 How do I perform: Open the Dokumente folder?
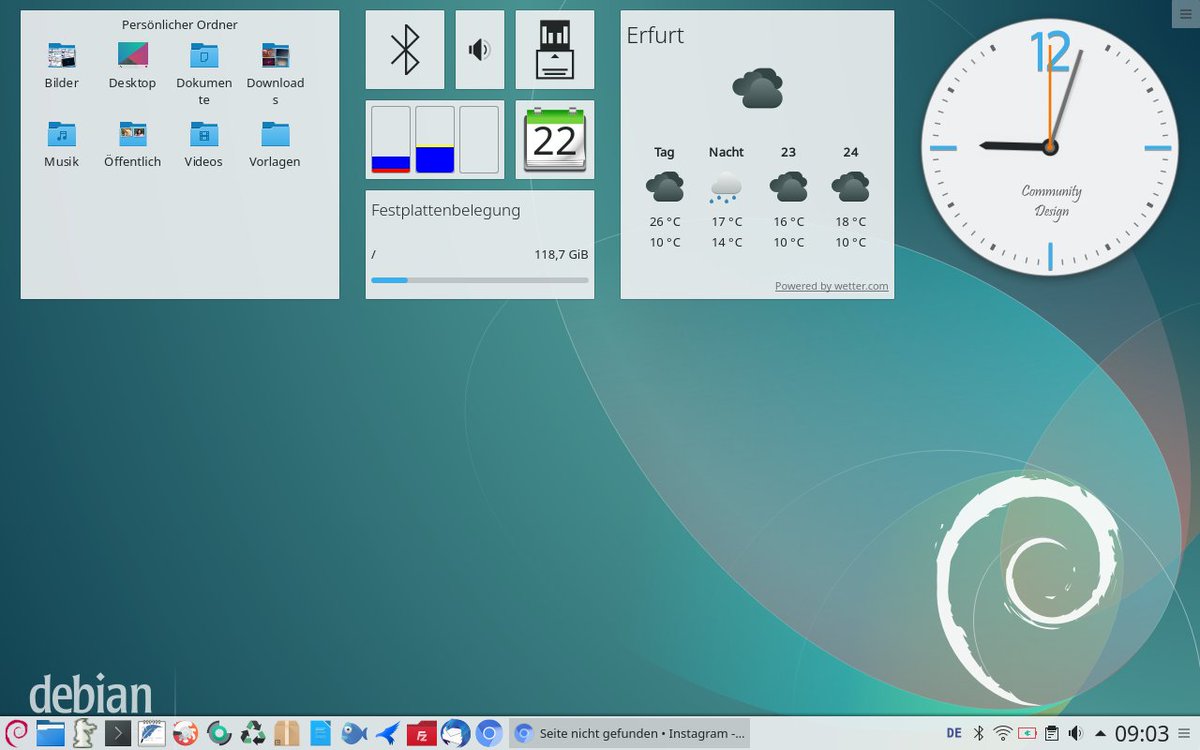pyautogui.click(x=204, y=74)
